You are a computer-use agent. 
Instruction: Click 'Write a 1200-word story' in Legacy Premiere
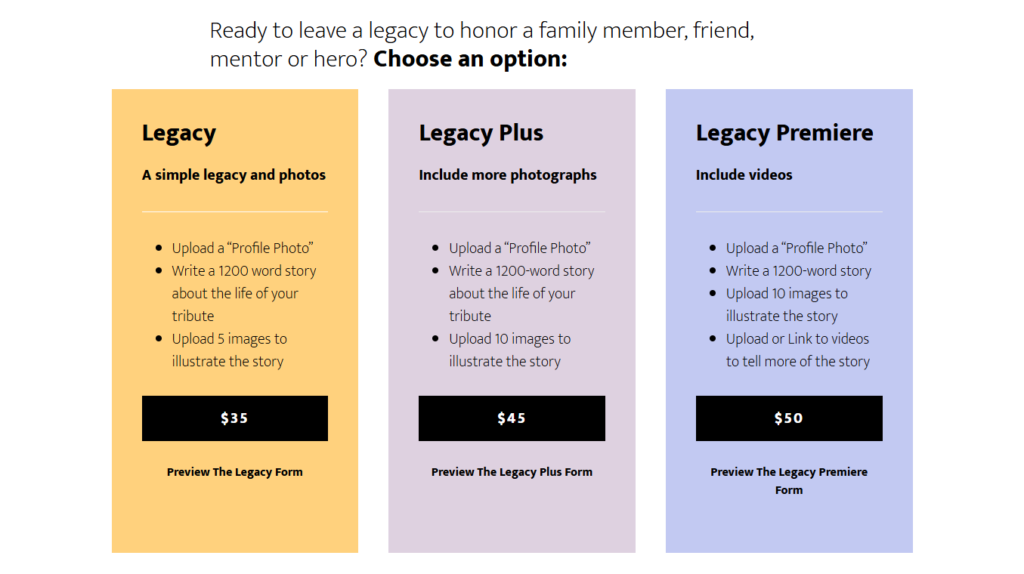pos(798,271)
